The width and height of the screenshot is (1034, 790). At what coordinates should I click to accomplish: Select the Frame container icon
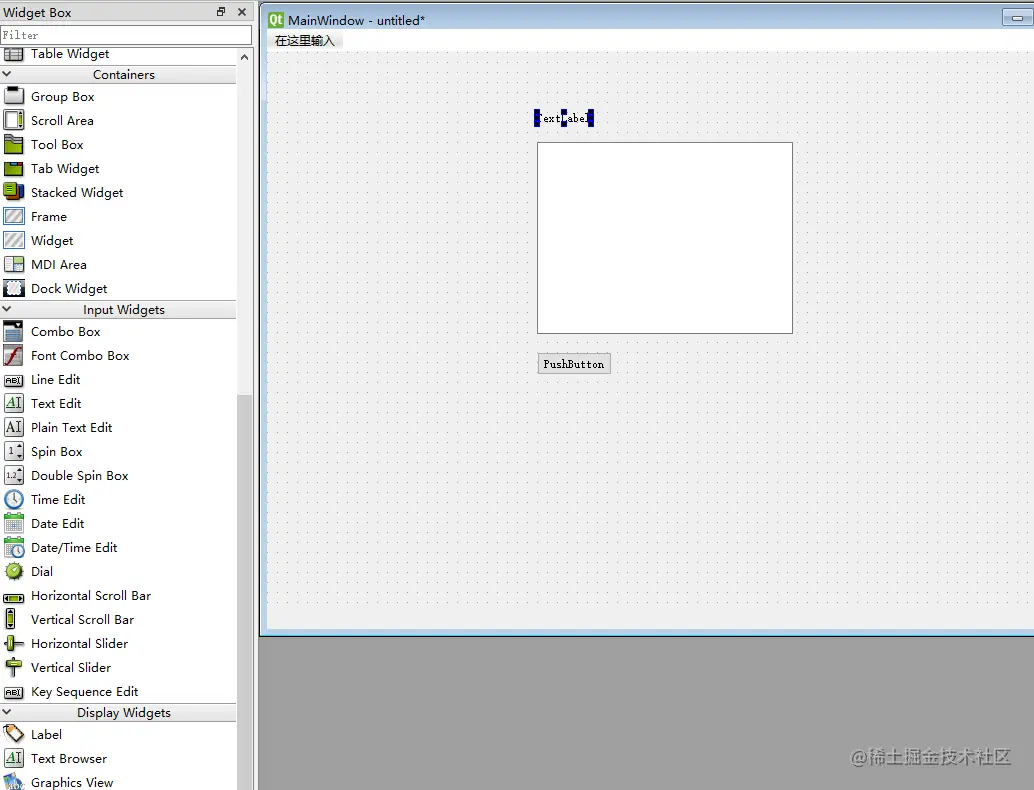point(14,216)
